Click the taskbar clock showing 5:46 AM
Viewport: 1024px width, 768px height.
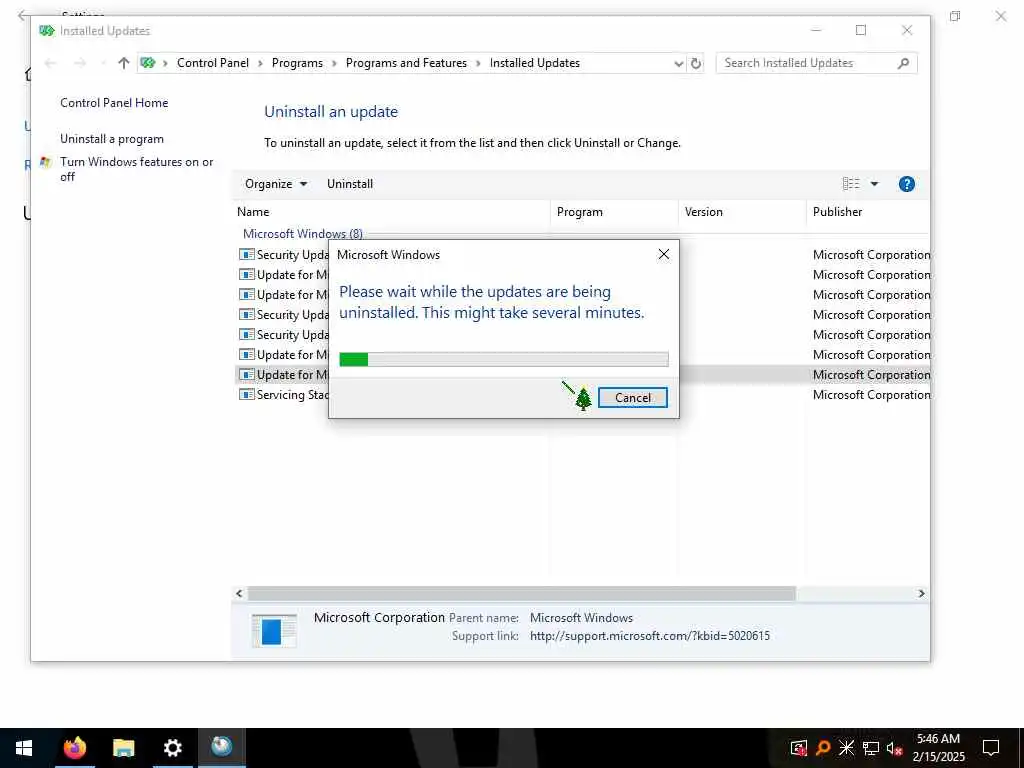coord(938,748)
